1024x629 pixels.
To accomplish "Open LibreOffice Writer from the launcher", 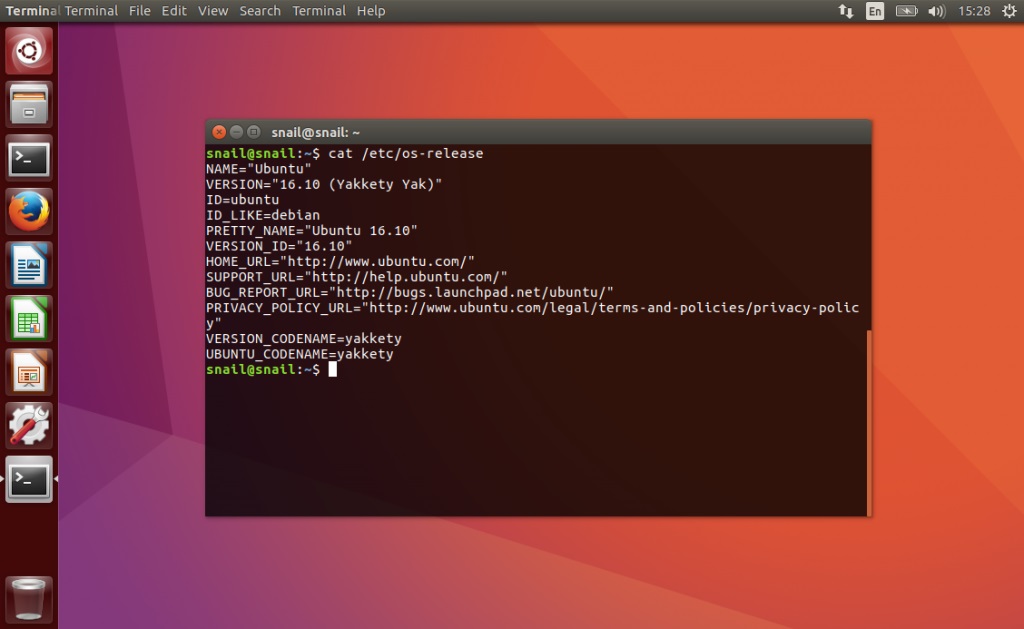I will (29, 265).
